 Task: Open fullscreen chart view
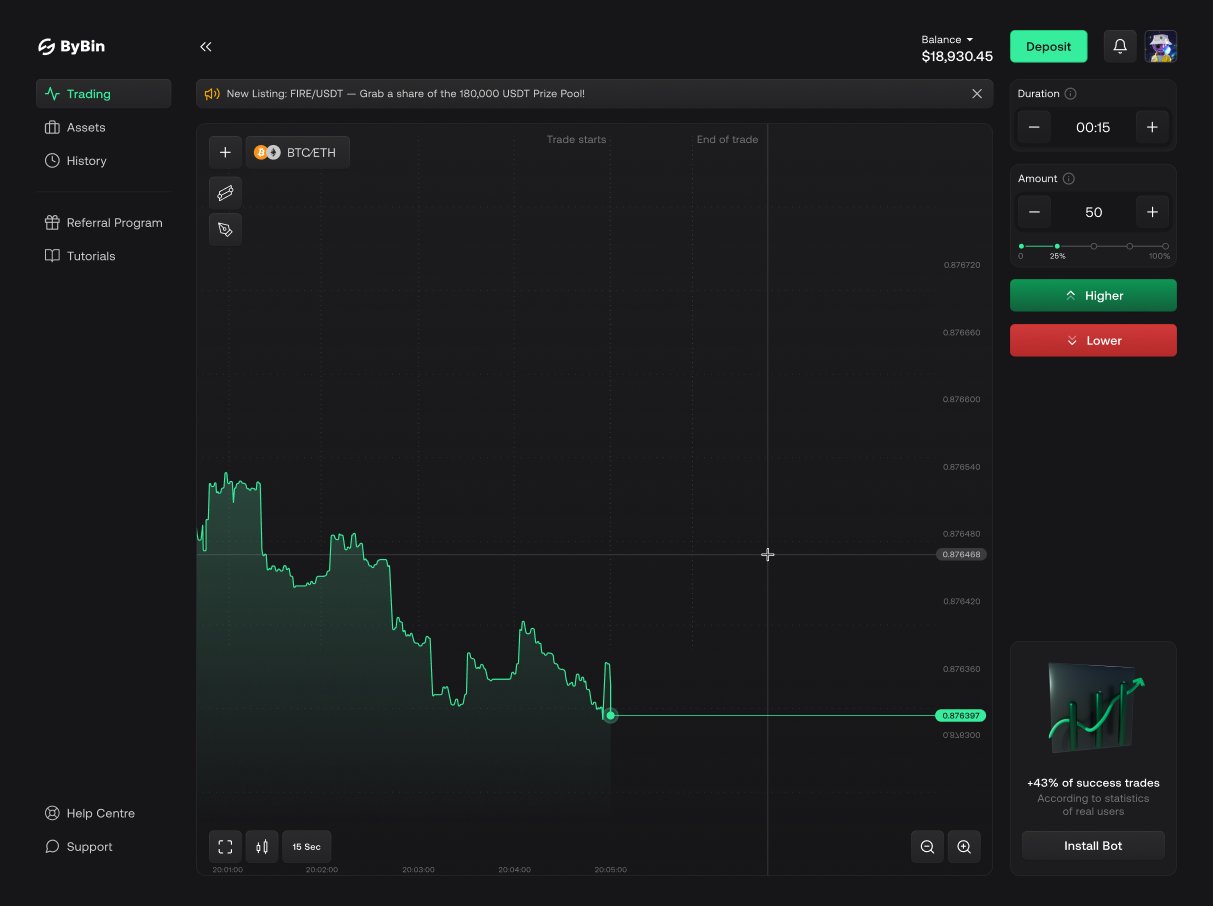tap(224, 846)
